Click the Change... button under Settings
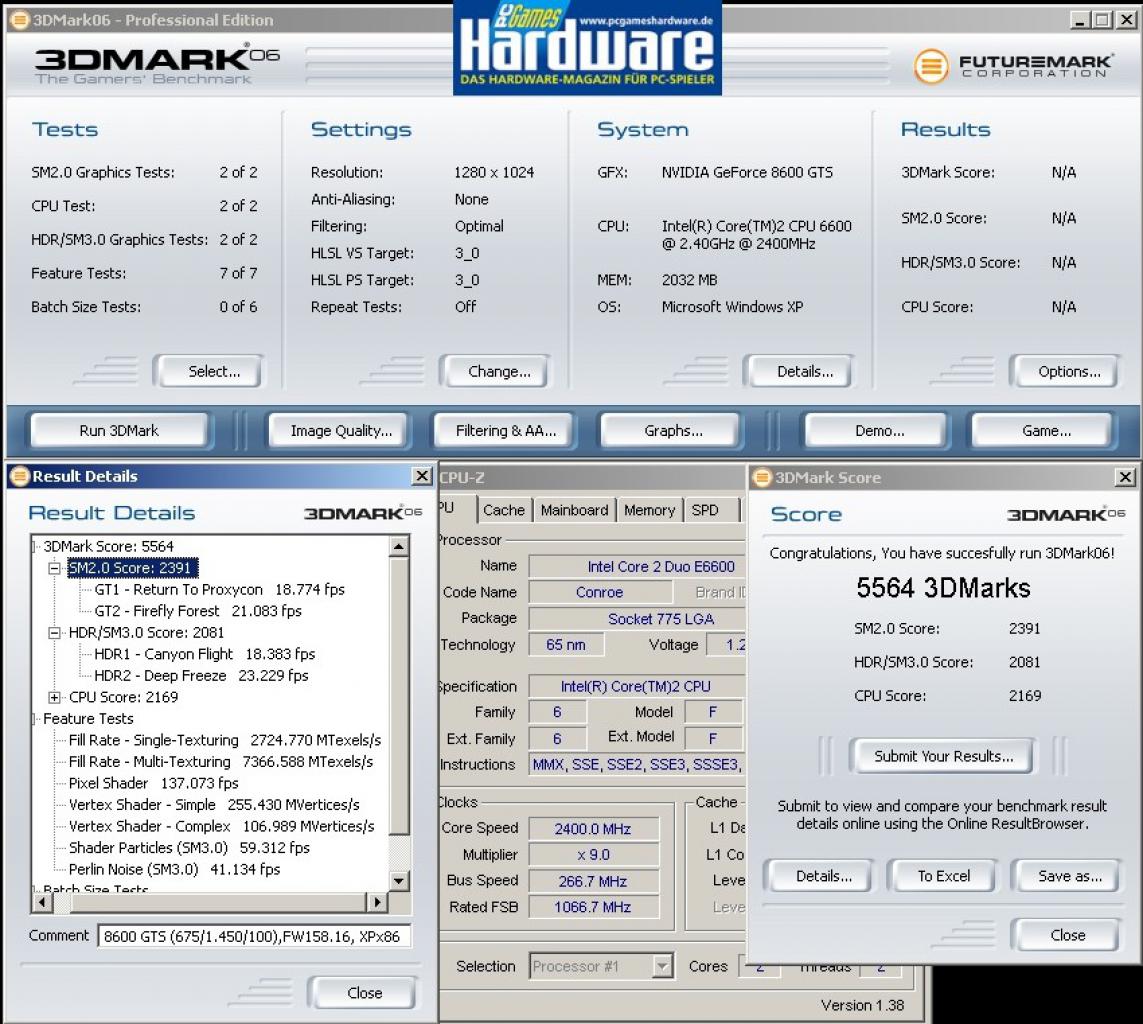This screenshot has height=1024, width=1143. pos(496,372)
